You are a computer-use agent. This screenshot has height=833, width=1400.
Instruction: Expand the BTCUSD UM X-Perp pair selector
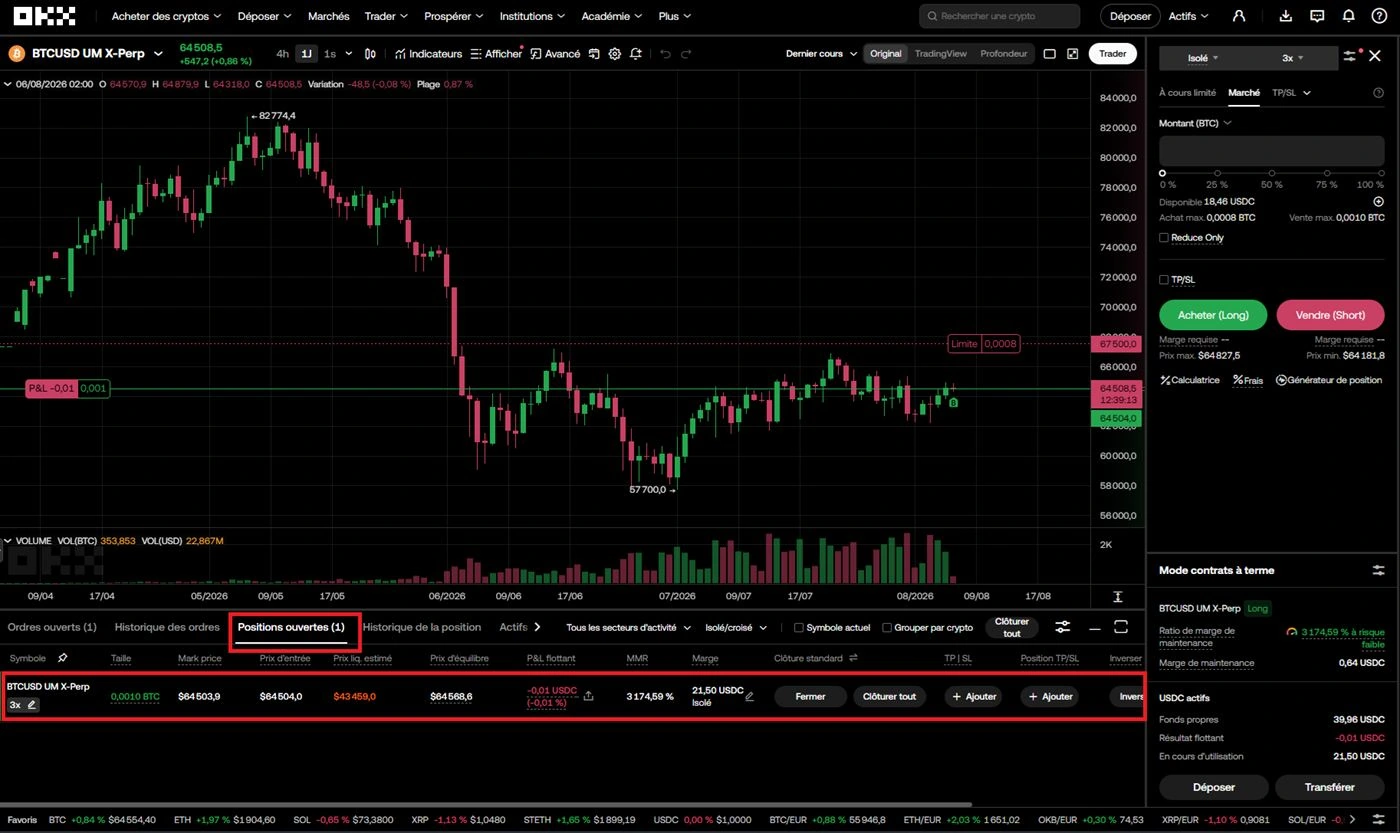point(157,53)
